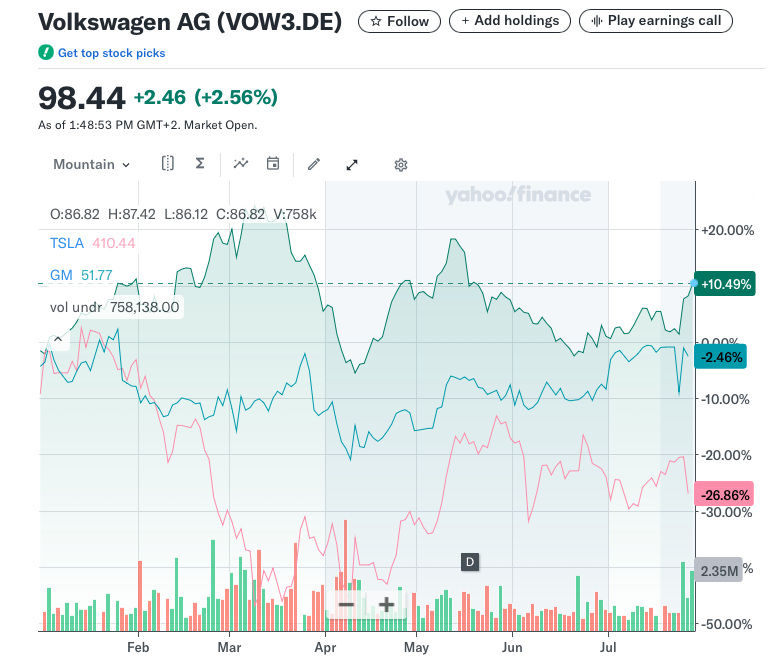
Task: Open chart settings gear
Action: 401,164
